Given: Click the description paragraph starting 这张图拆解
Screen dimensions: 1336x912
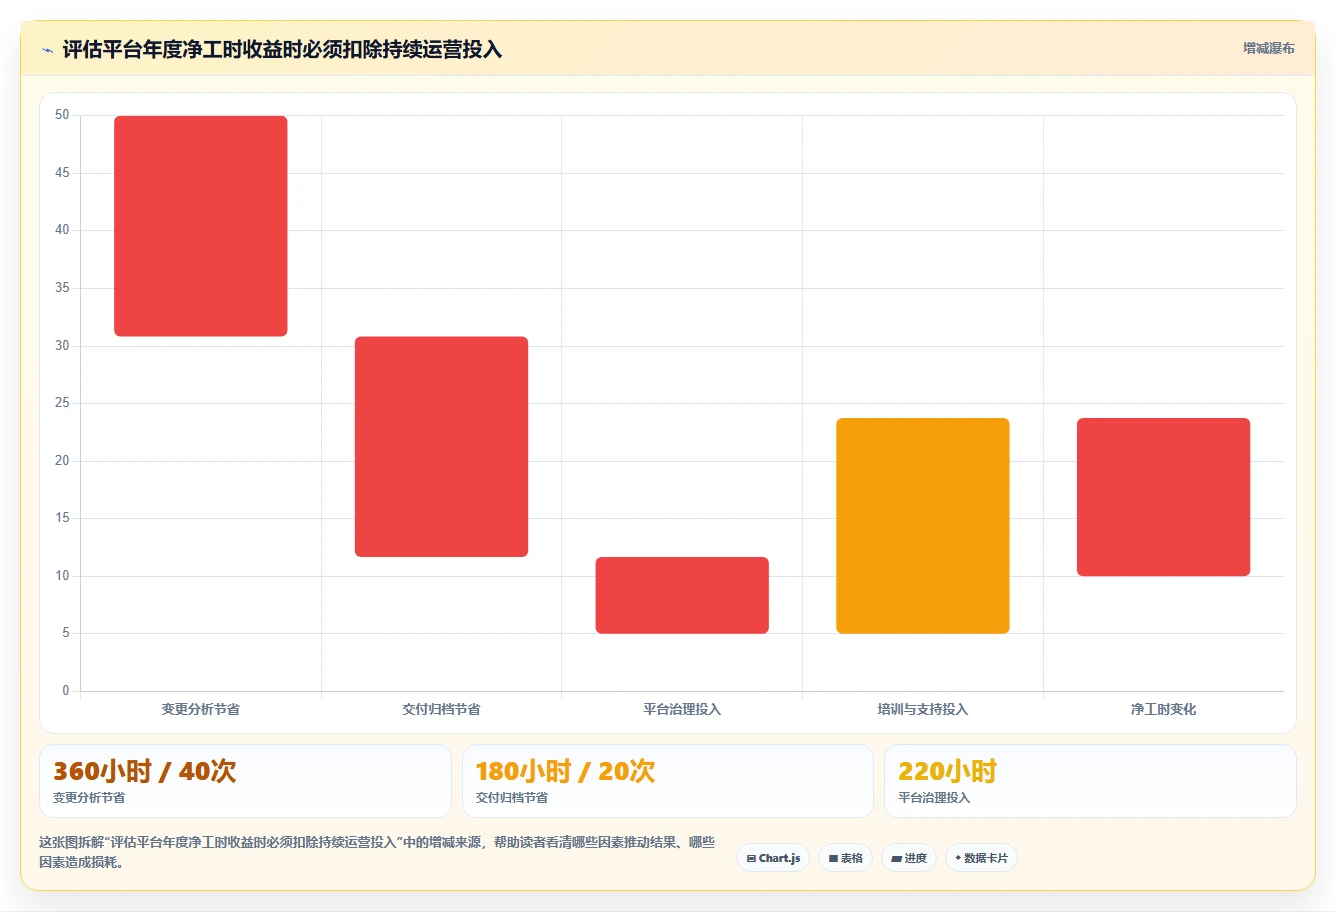Looking at the screenshot, I should click(x=377, y=852).
